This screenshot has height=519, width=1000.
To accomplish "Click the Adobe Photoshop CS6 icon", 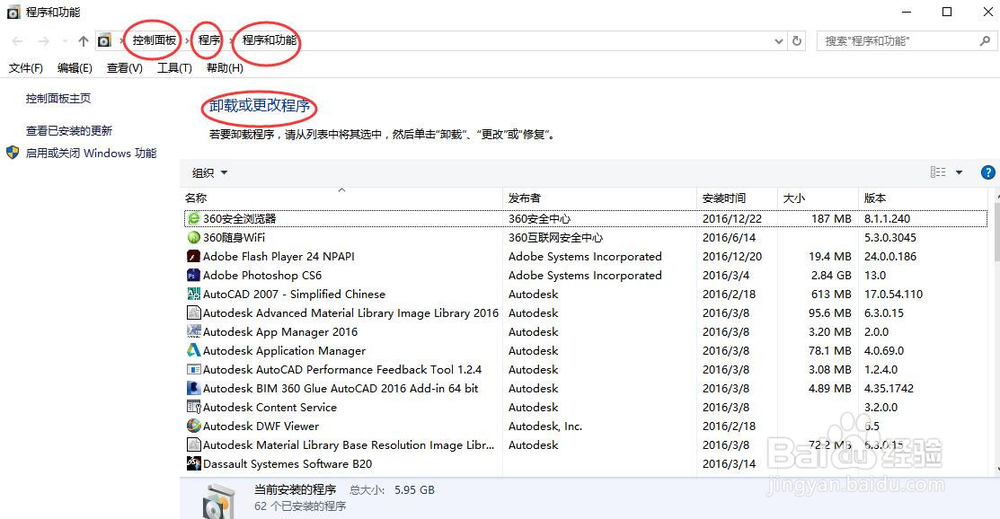I will pos(194,275).
